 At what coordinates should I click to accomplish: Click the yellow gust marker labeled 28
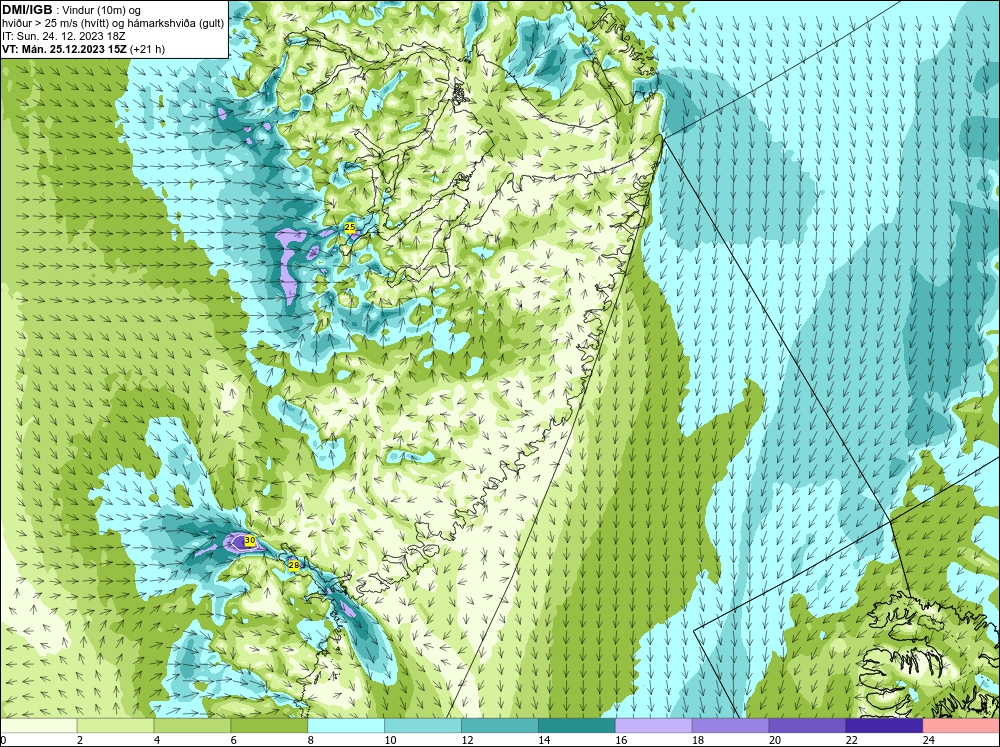tap(293, 565)
